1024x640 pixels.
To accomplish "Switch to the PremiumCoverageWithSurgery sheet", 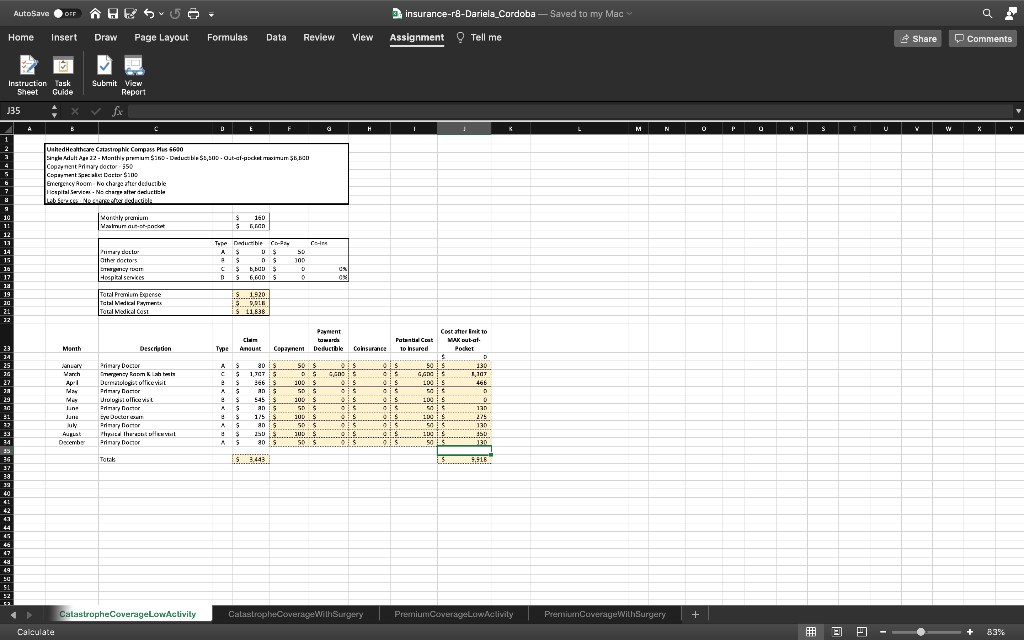I will [604, 613].
